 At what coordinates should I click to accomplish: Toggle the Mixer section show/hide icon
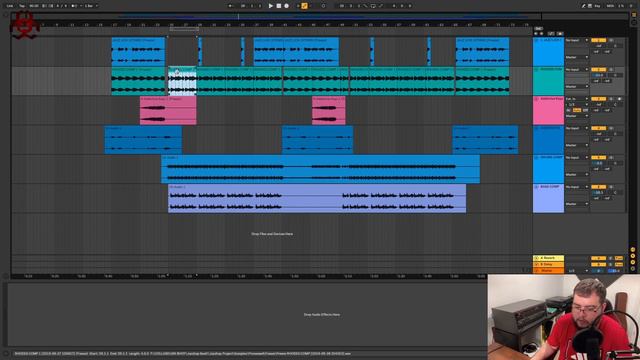(x=633, y=262)
